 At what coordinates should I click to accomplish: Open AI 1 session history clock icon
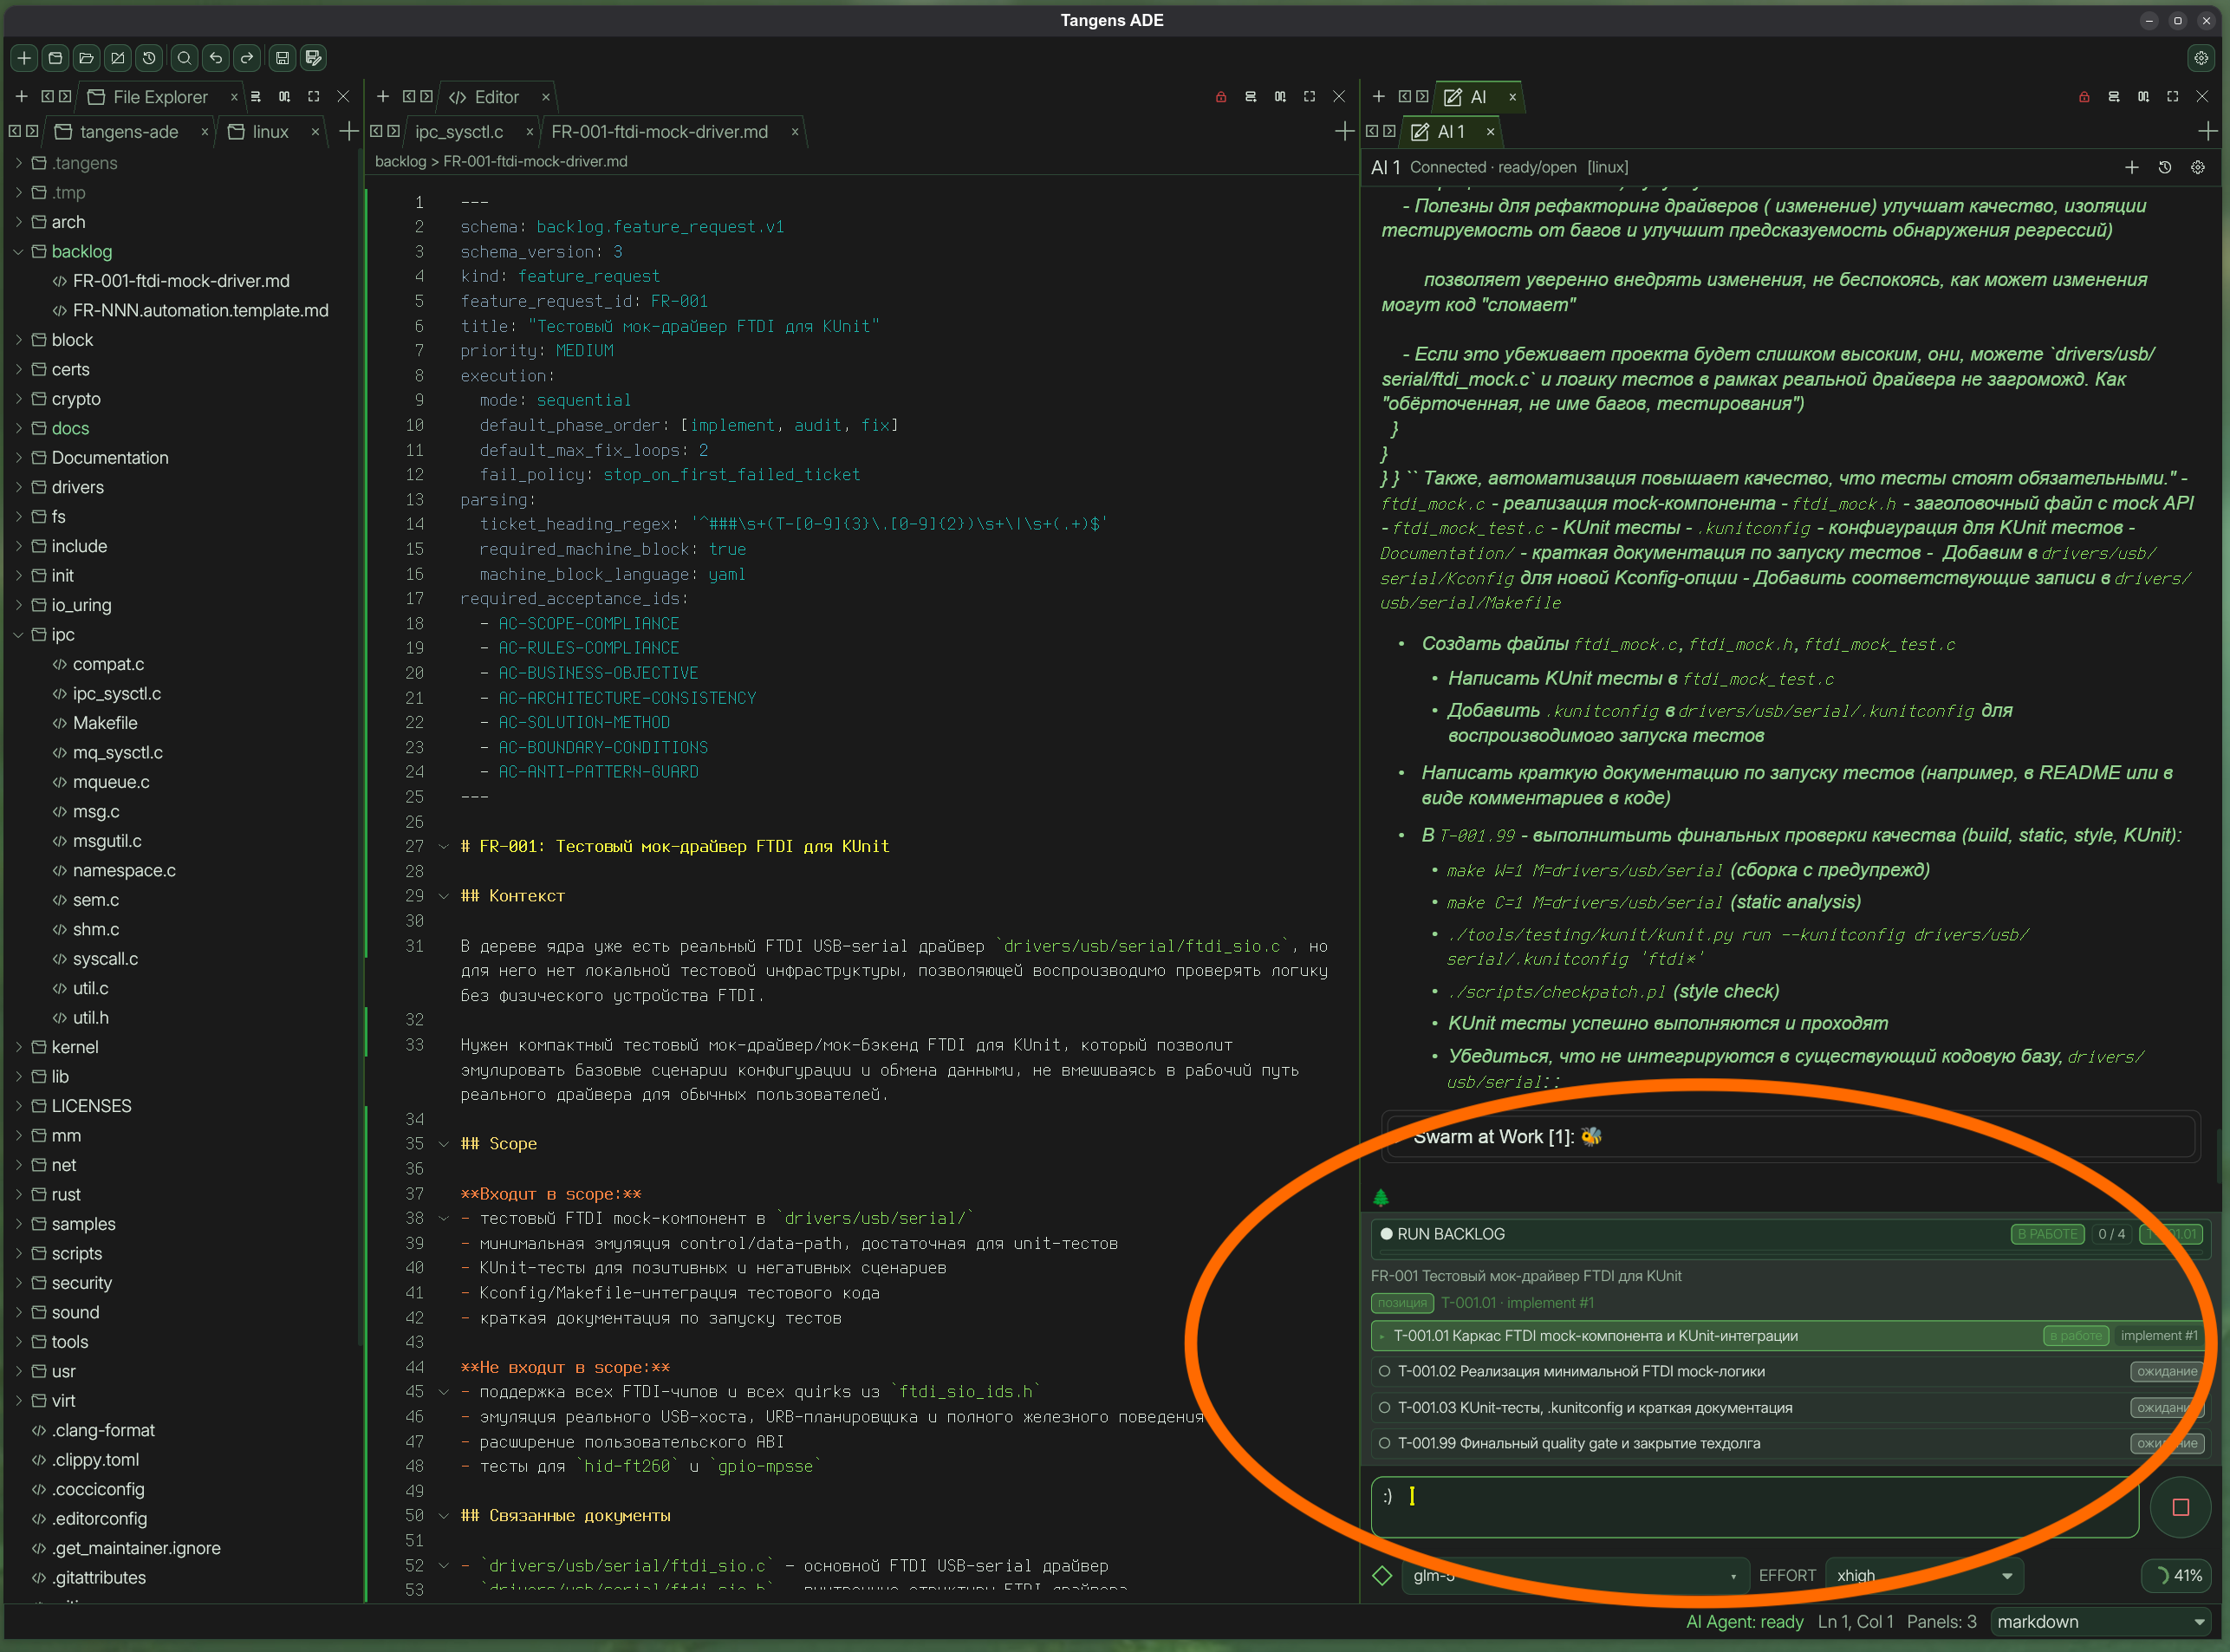click(2165, 168)
